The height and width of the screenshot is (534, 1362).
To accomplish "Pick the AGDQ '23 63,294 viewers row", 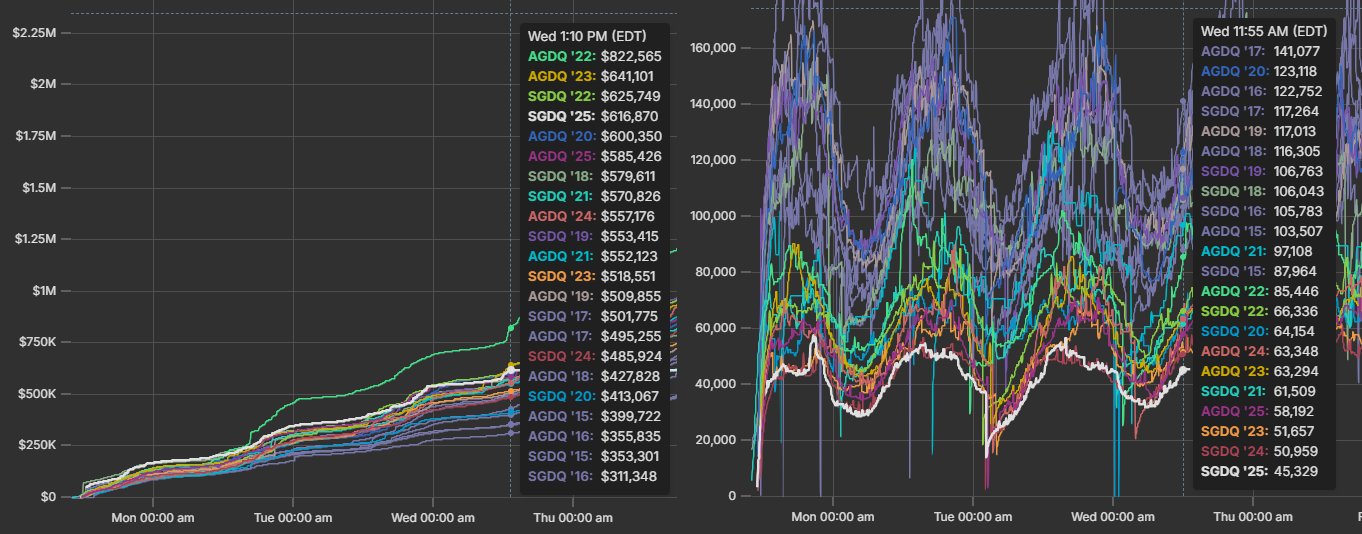I will (1259, 371).
